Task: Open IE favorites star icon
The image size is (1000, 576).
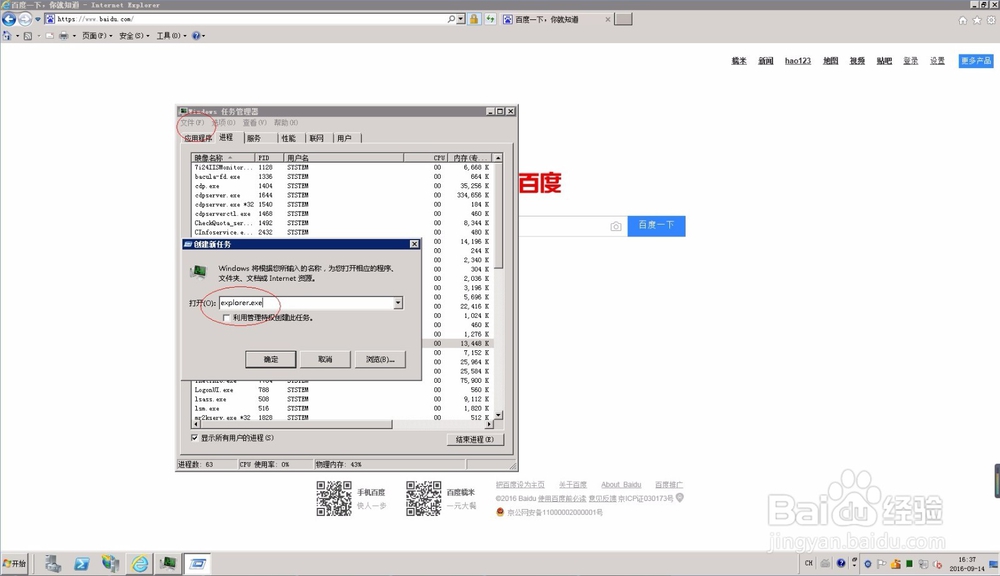Action: click(976, 20)
